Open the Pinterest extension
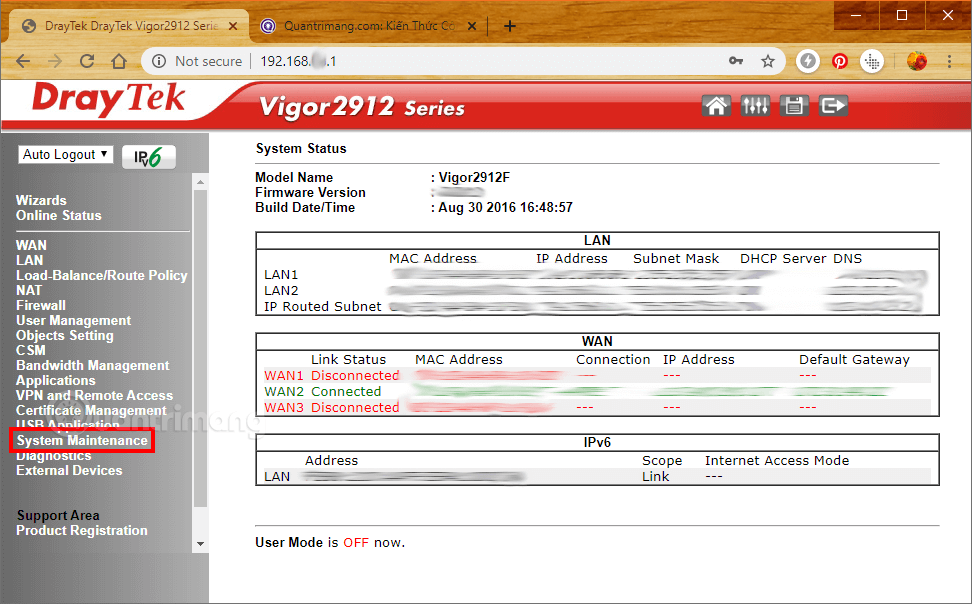 point(840,61)
